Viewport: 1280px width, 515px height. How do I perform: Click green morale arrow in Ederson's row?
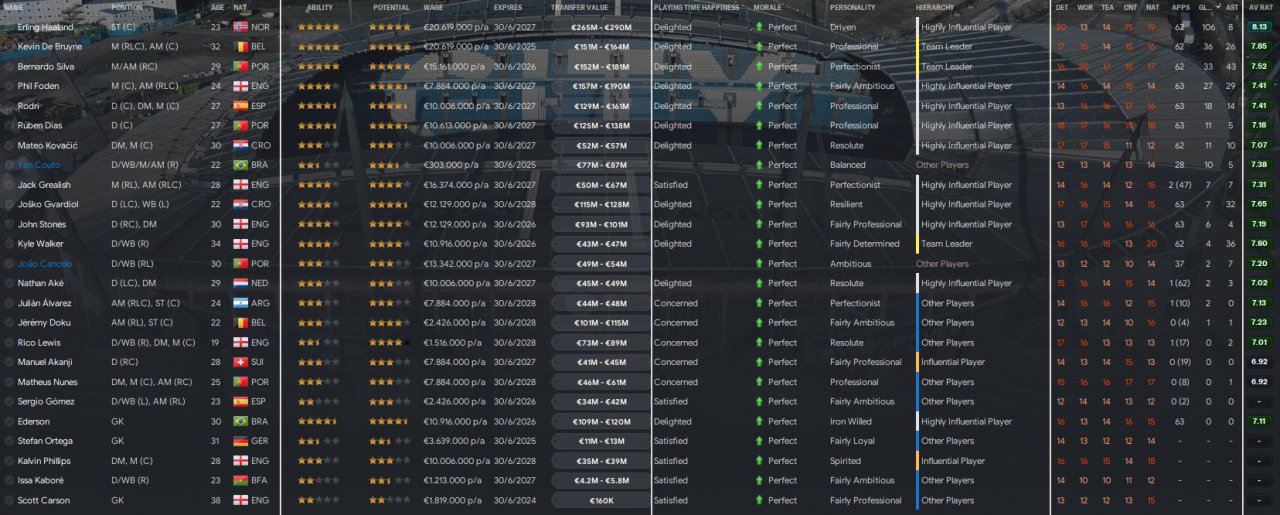(x=759, y=422)
